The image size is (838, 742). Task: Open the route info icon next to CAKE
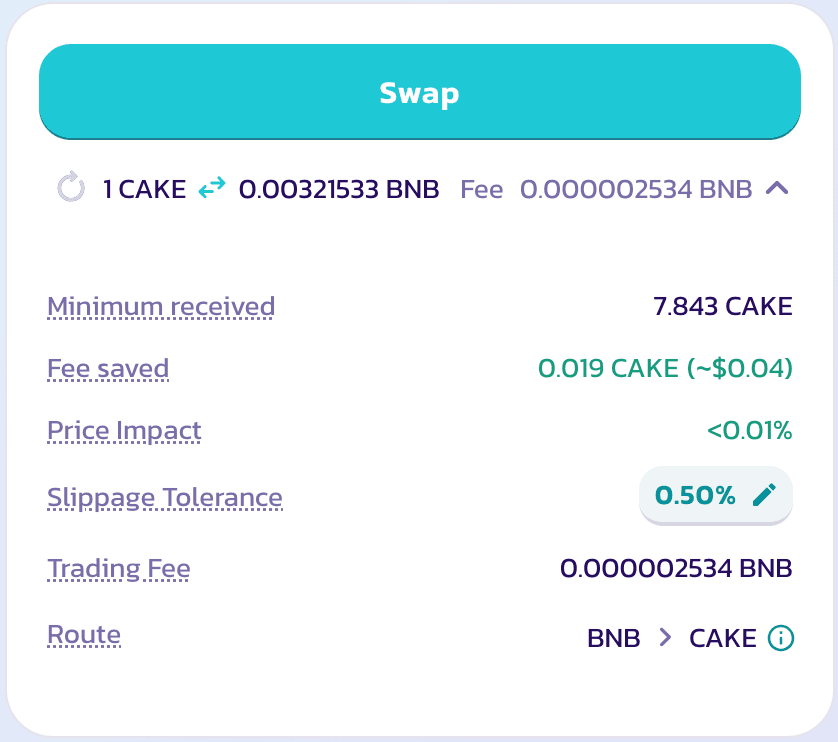tap(780, 638)
